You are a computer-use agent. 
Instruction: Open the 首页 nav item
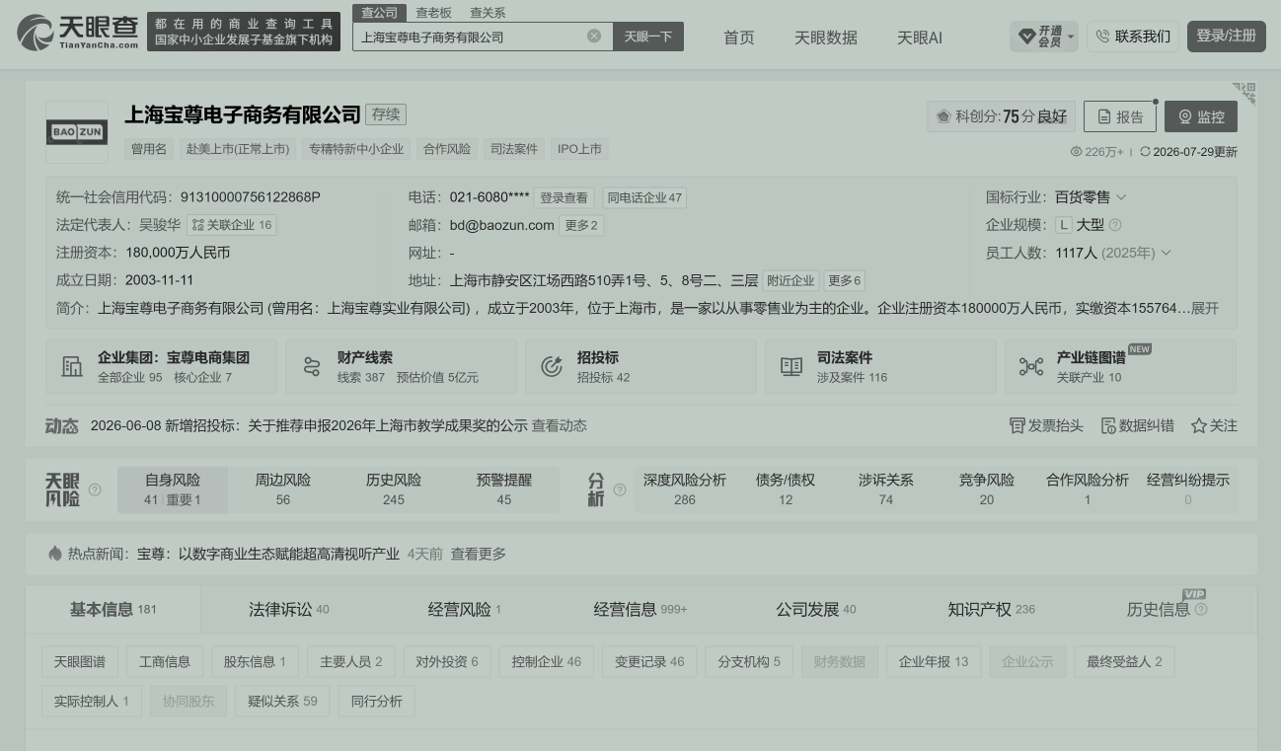tap(739, 37)
